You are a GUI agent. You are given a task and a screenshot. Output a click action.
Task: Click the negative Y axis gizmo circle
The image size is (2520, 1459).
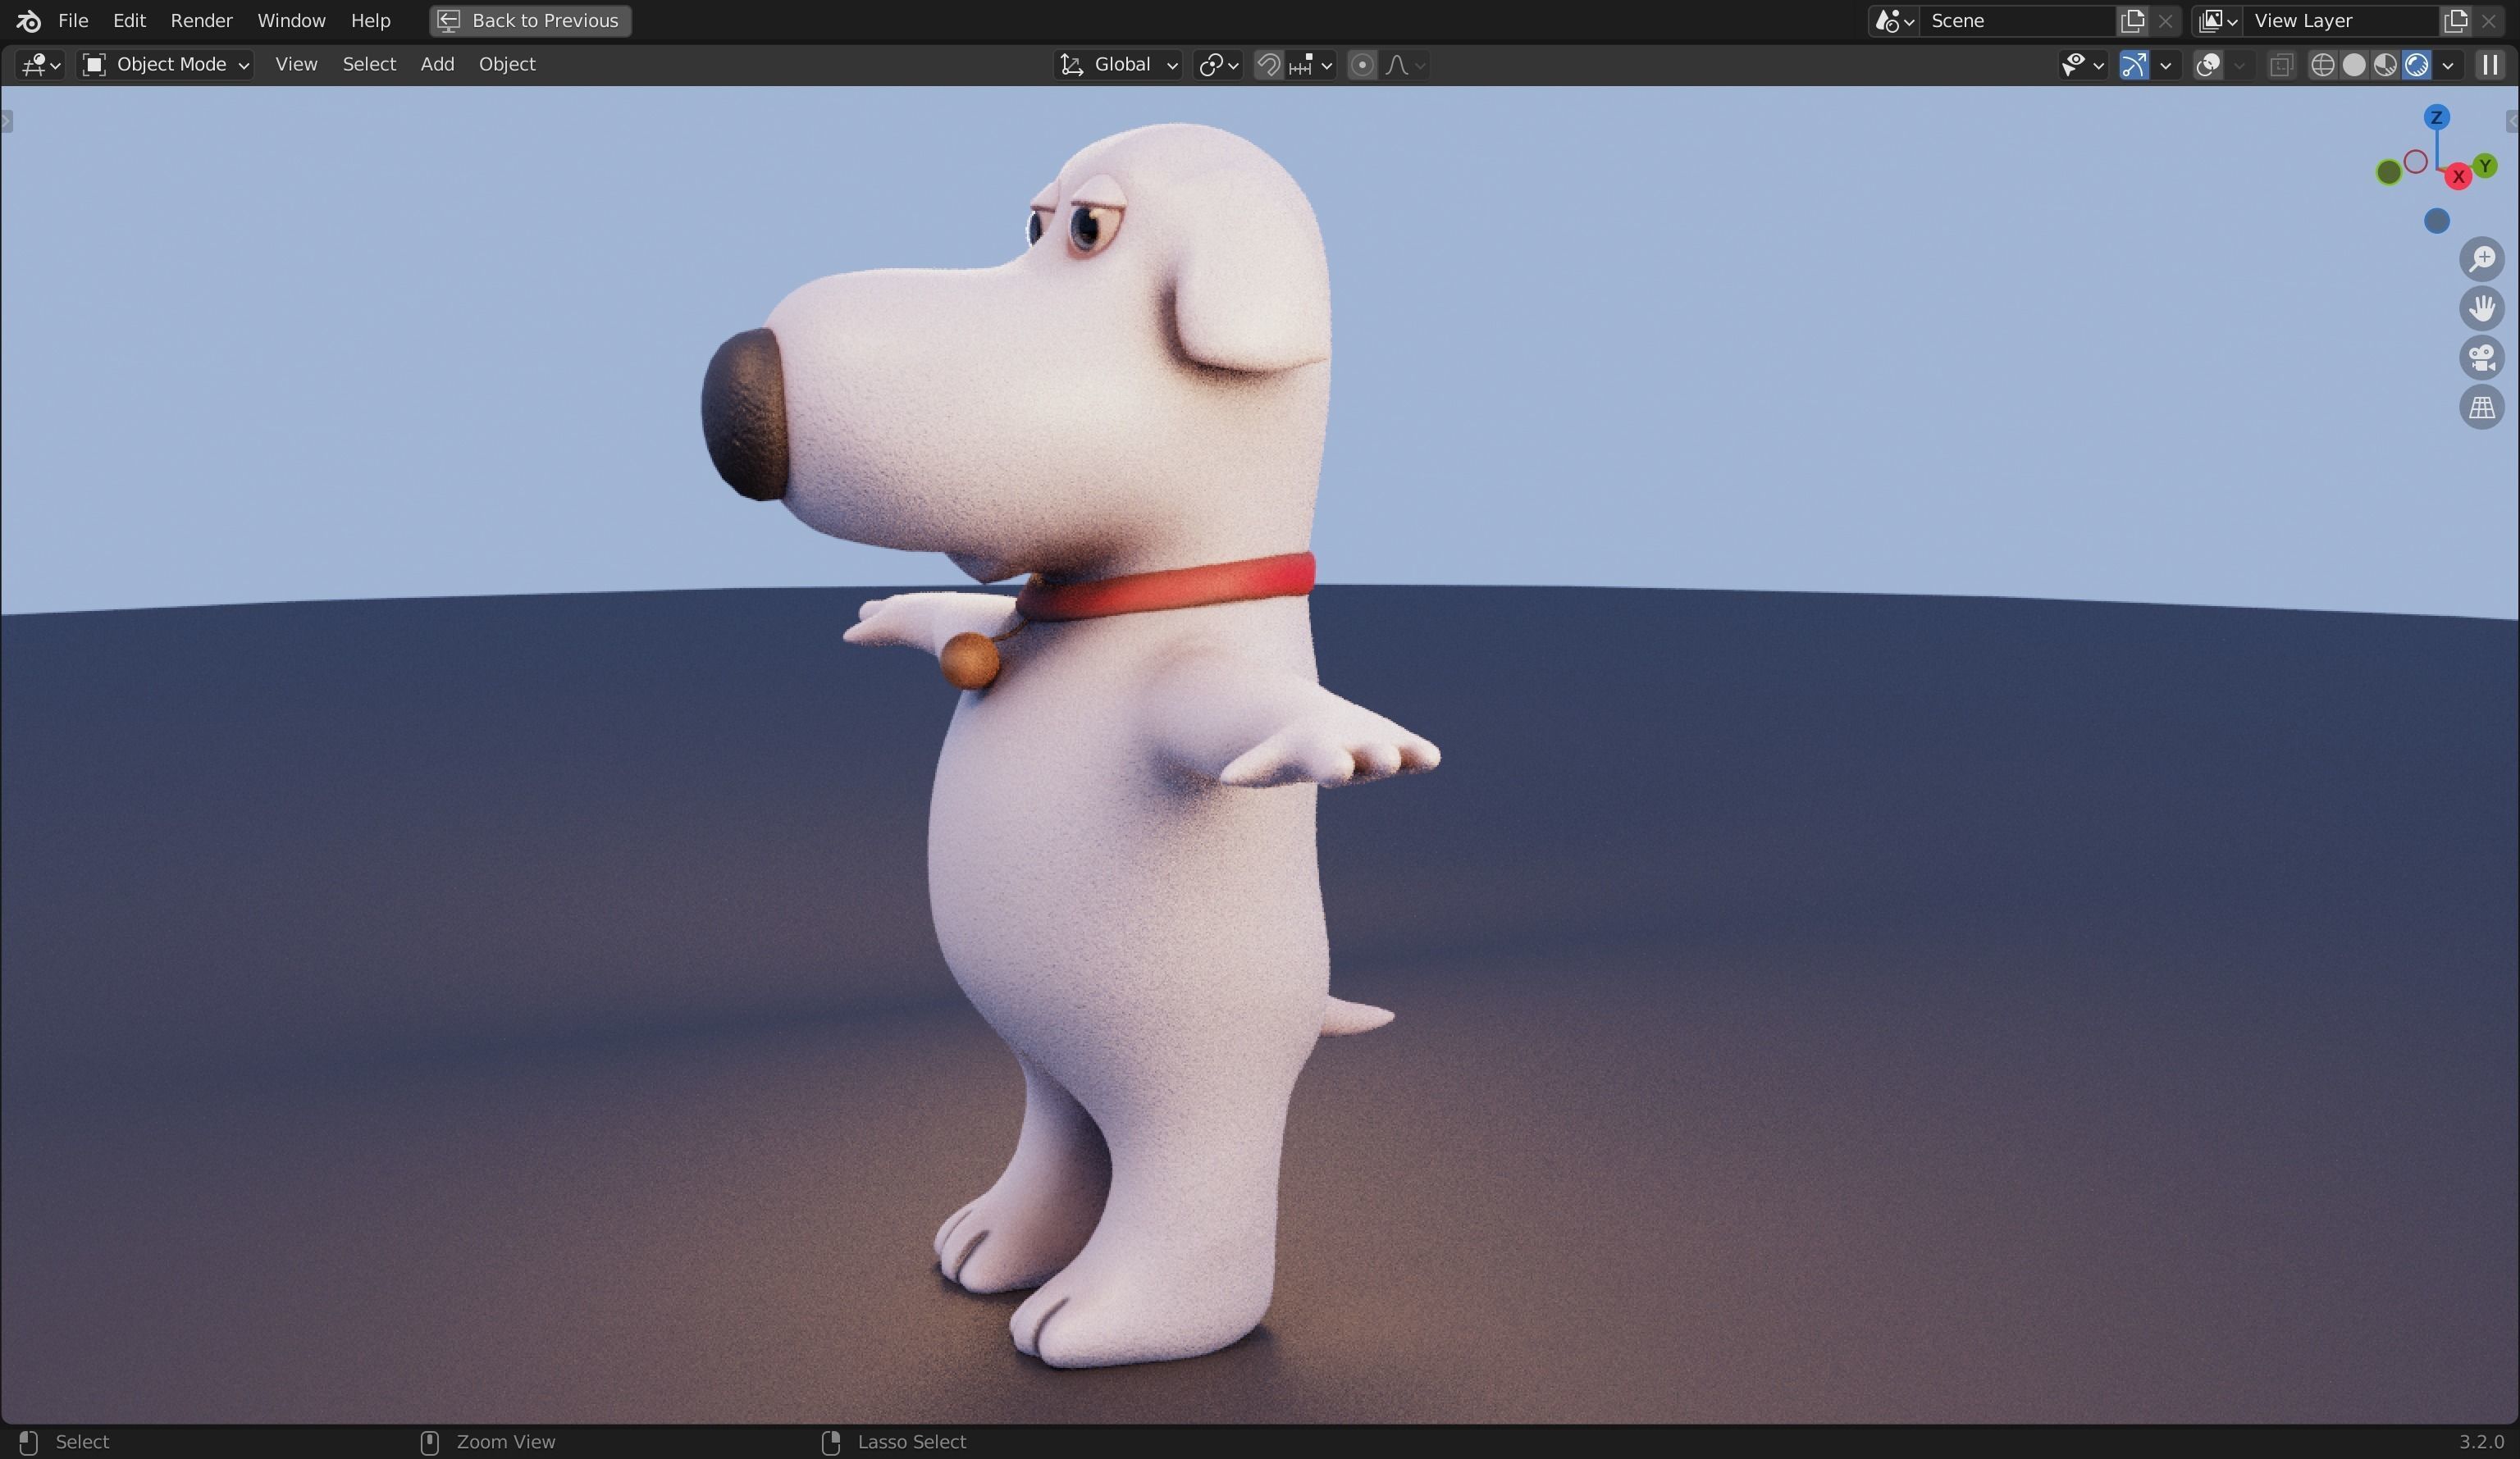[2389, 173]
